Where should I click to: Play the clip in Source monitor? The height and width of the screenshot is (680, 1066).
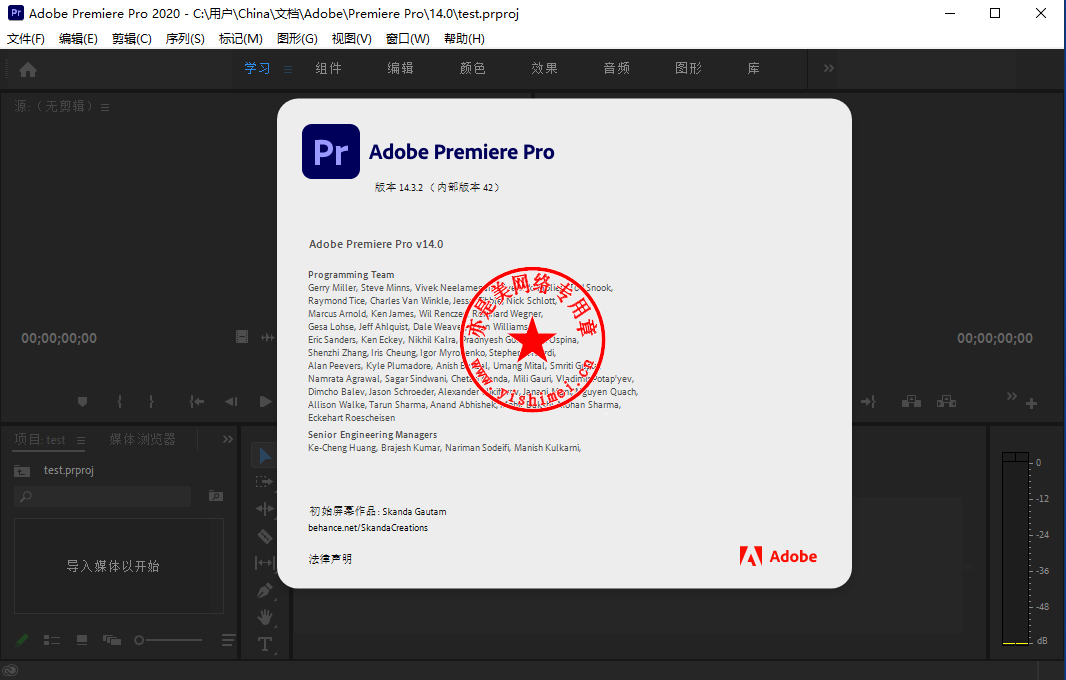(265, 402)
